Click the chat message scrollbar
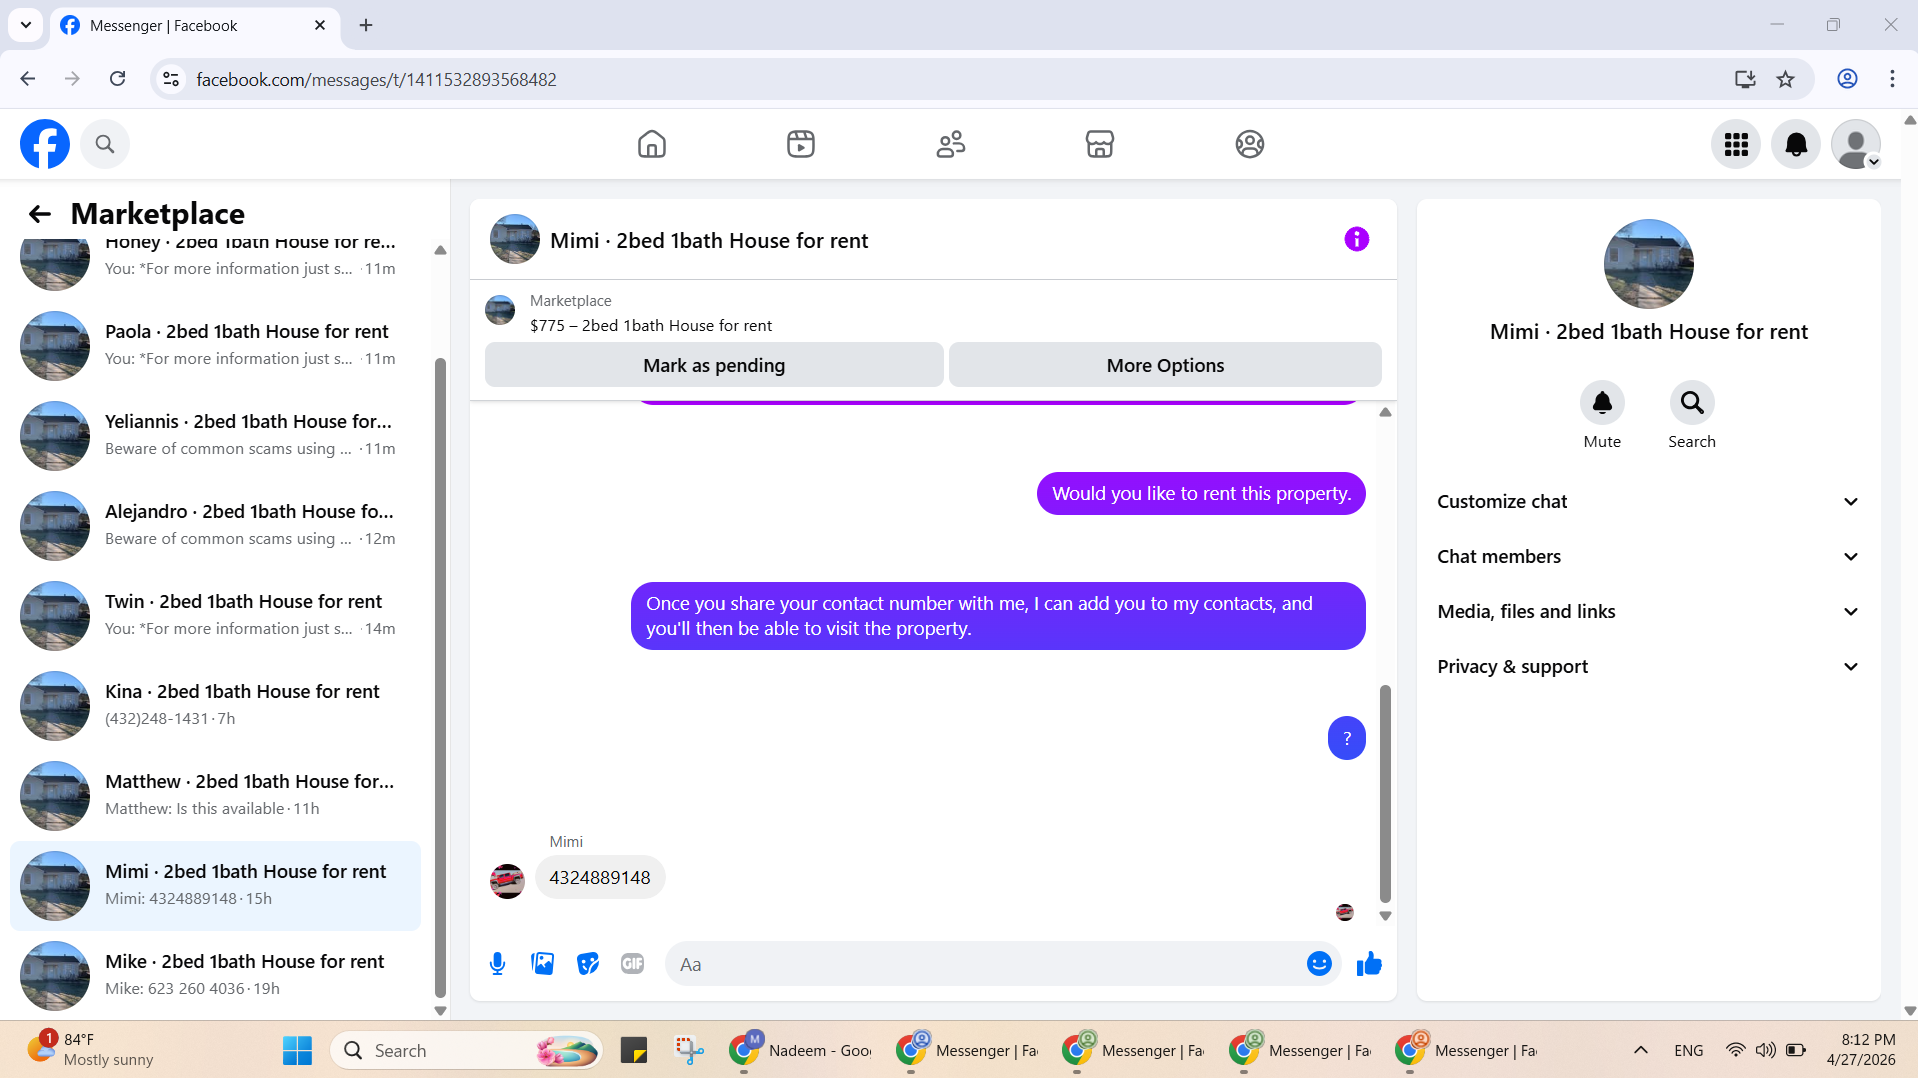The width and height of the screenshot is (1918, 1078). pyautogui.click(x=1385, y=794)
